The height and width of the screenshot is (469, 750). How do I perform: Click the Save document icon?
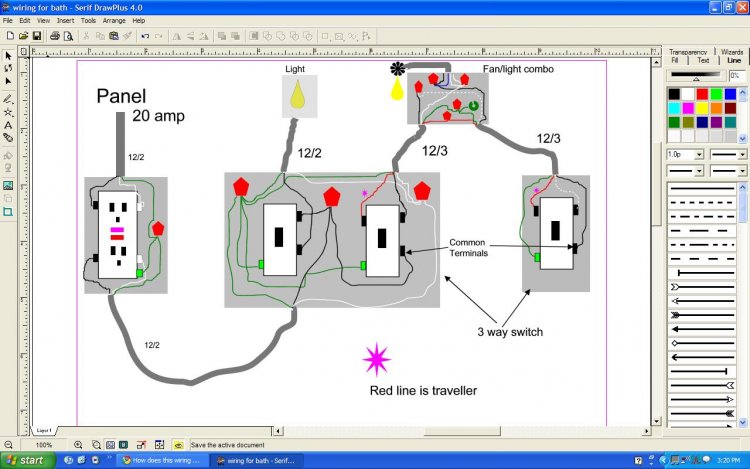click(x=37, y=35)
